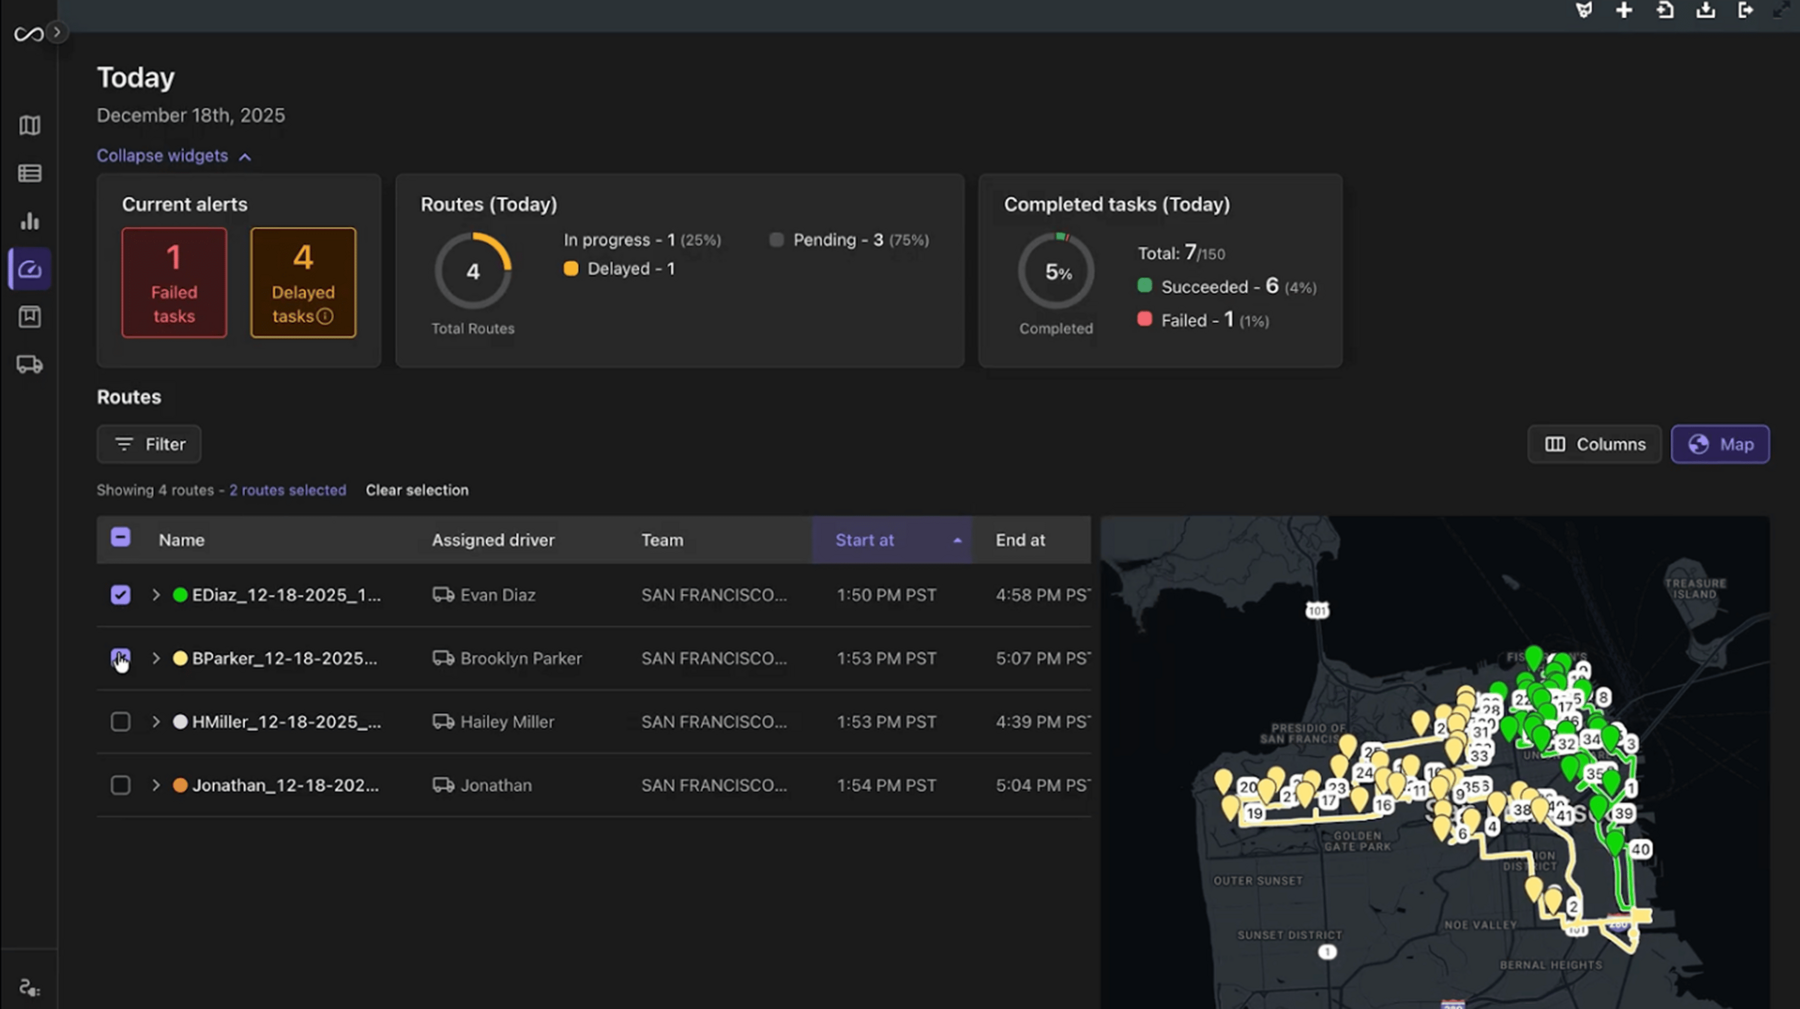The image size is (1800, 1009).
Task: Toggle the select-all header checkbox
Action: pyautogui.click(x=120, y=537)
